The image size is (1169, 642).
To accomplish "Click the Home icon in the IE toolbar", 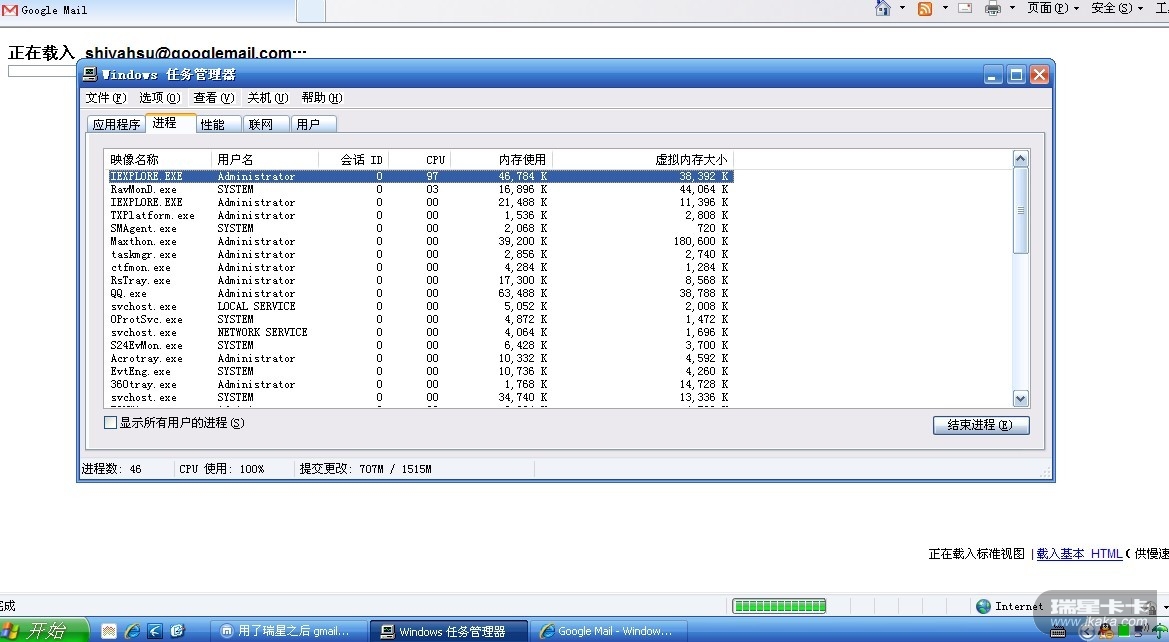I will [883, 8].
